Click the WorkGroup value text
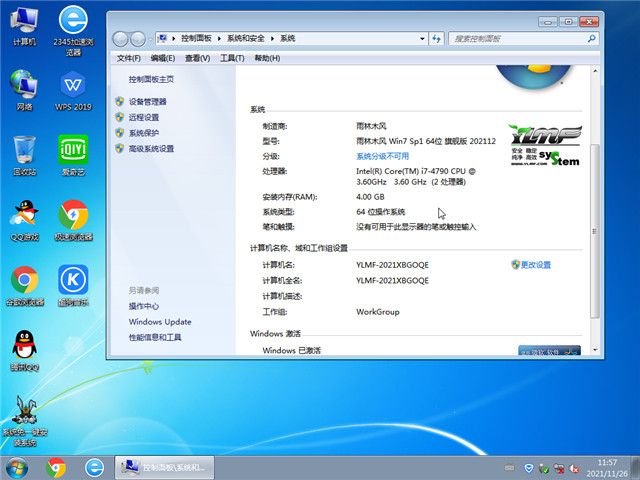This screenshot has height=480, width=640. [378, 312]
